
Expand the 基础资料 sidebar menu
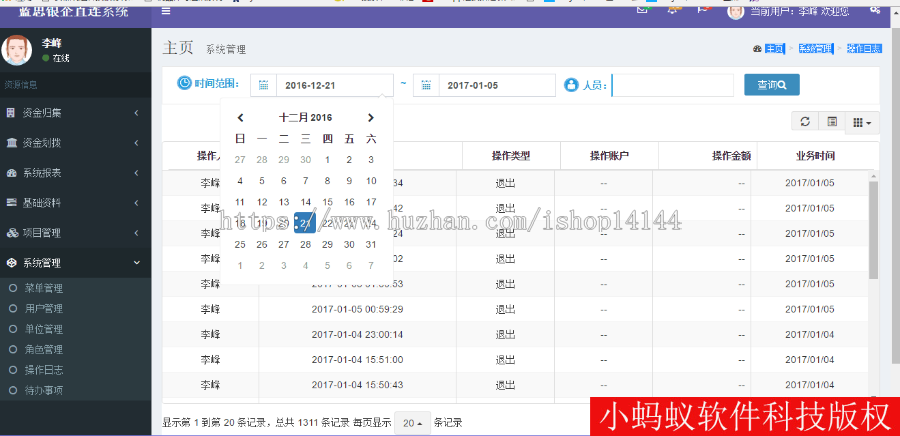75,203
